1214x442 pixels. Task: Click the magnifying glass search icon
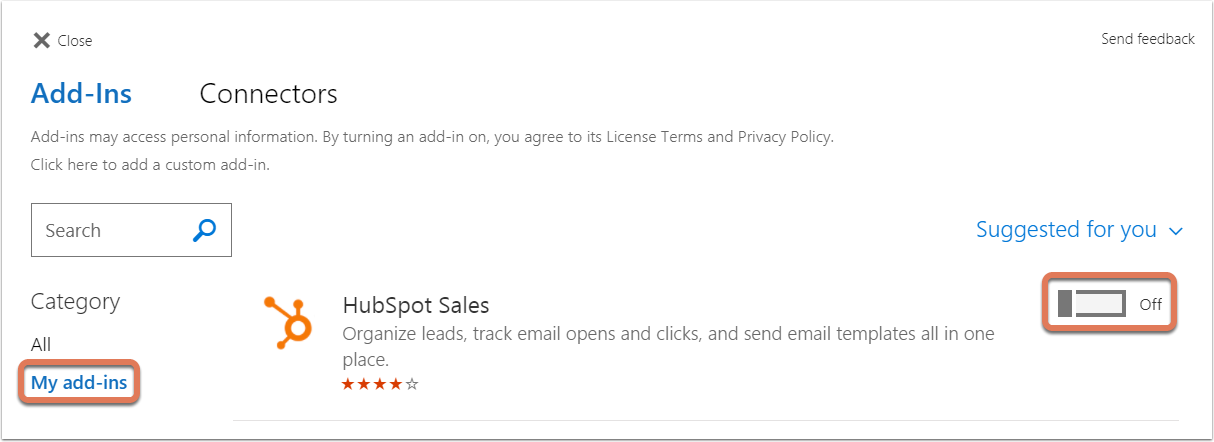pos(204,230)
